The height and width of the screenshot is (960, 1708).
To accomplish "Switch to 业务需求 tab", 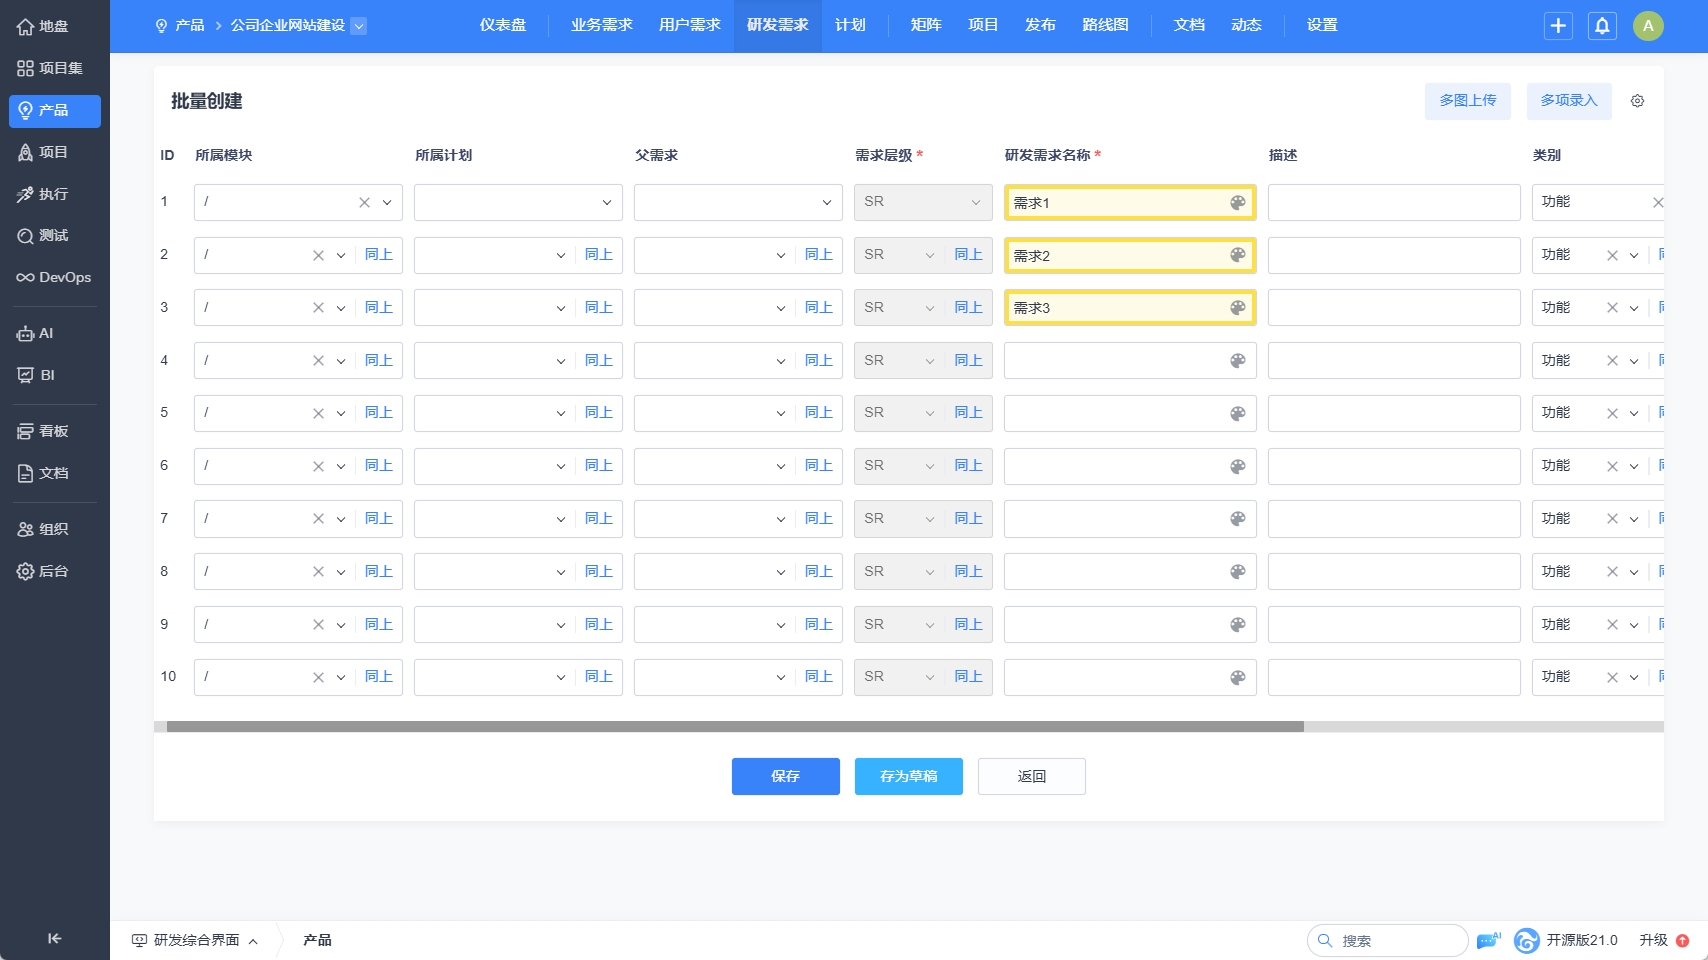I will [x=601, y=25].
